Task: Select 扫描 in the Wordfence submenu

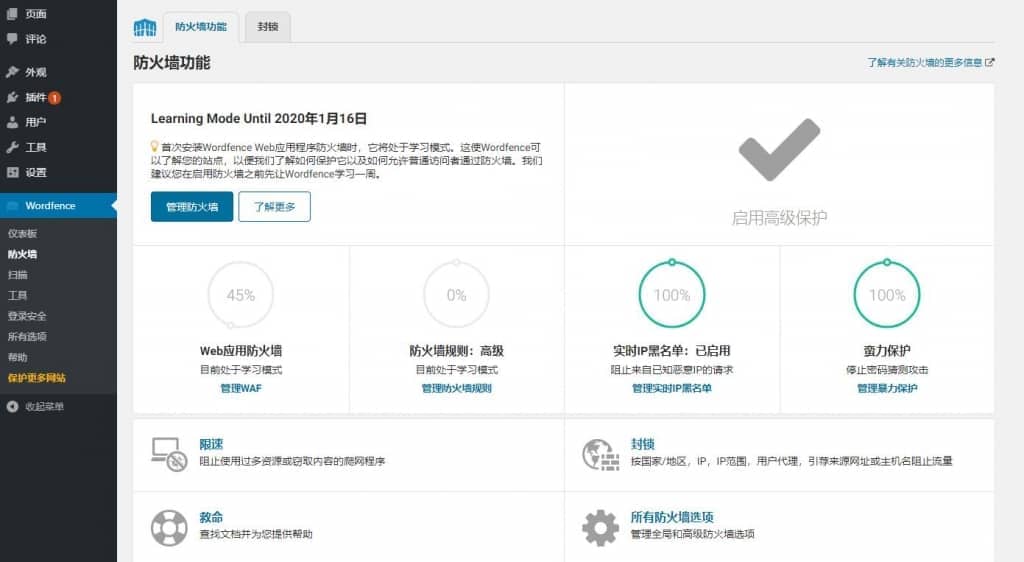Action: (x=18, y=274)
